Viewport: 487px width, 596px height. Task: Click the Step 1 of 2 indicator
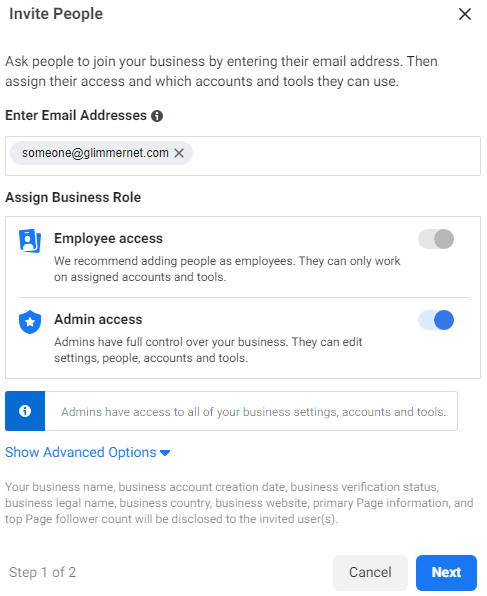[43, 572]
